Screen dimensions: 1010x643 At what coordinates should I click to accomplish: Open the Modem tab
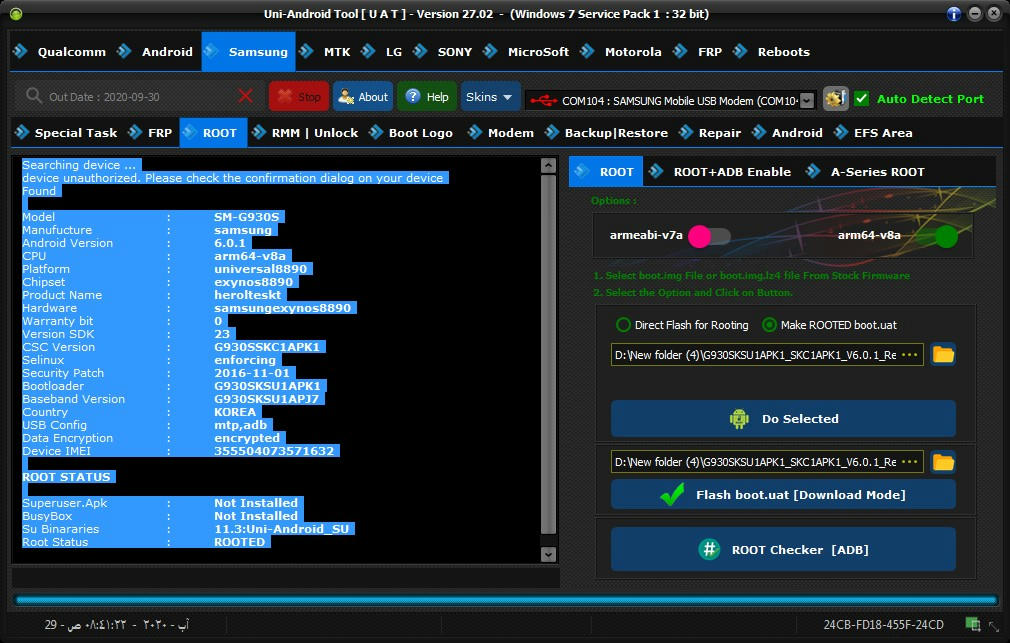500,133
